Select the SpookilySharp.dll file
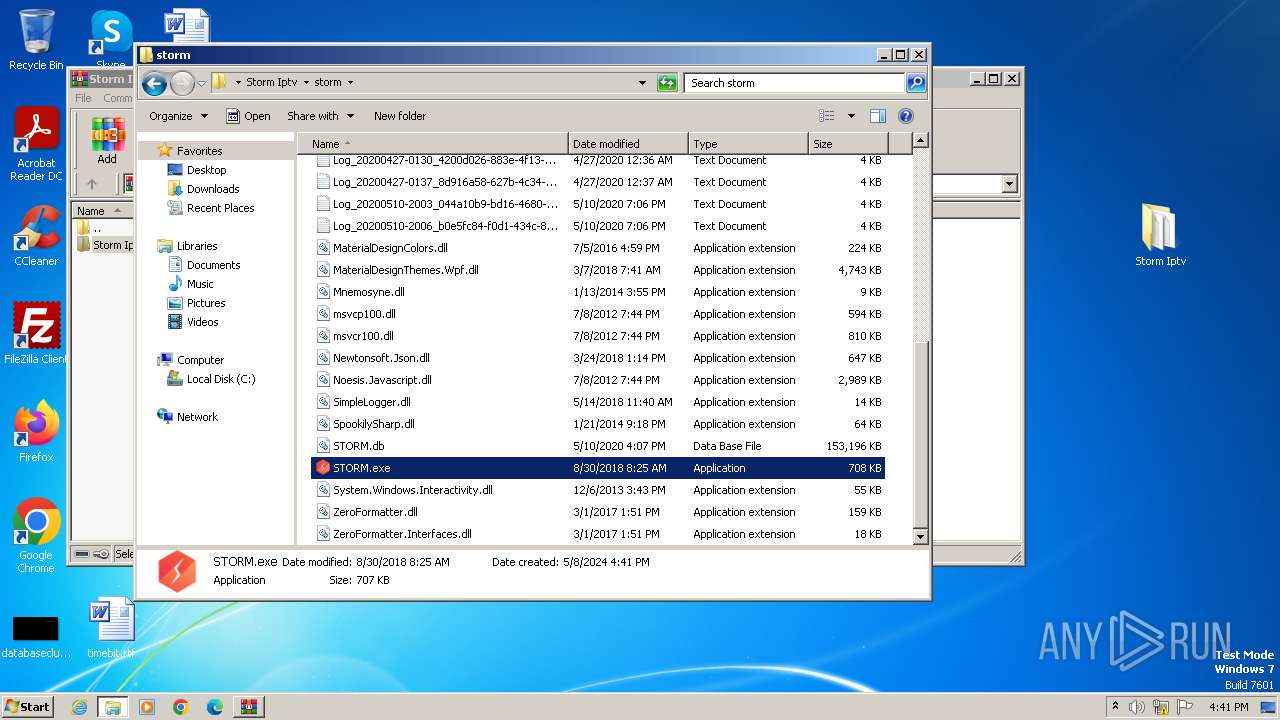This screenshot has height=720, width=1280. click(x=598, y=424)
